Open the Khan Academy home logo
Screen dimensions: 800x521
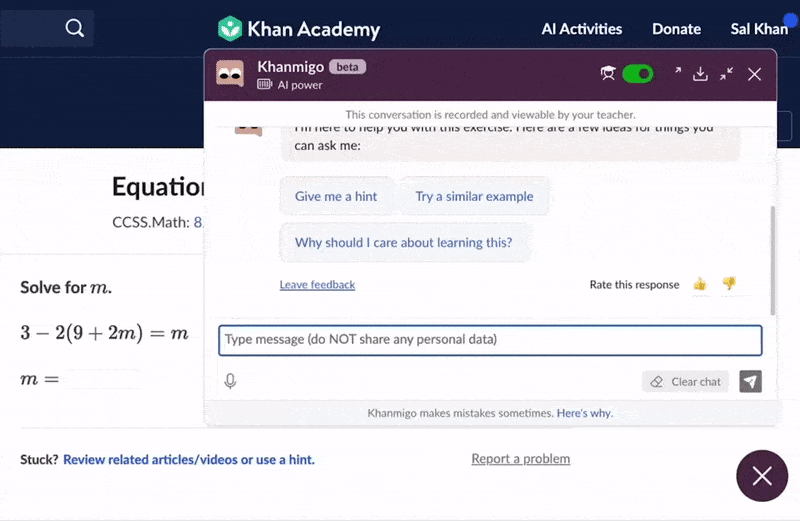[x=299, y=29]
